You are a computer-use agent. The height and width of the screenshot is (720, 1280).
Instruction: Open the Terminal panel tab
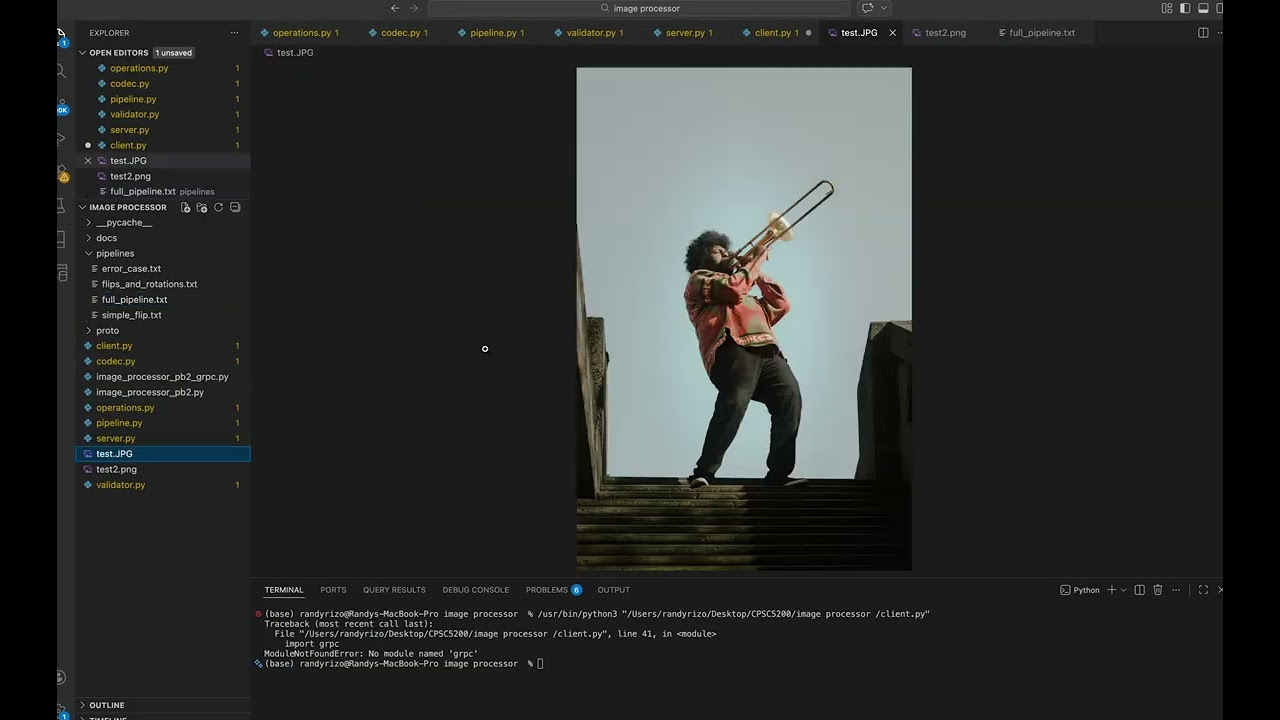(284, 590)
